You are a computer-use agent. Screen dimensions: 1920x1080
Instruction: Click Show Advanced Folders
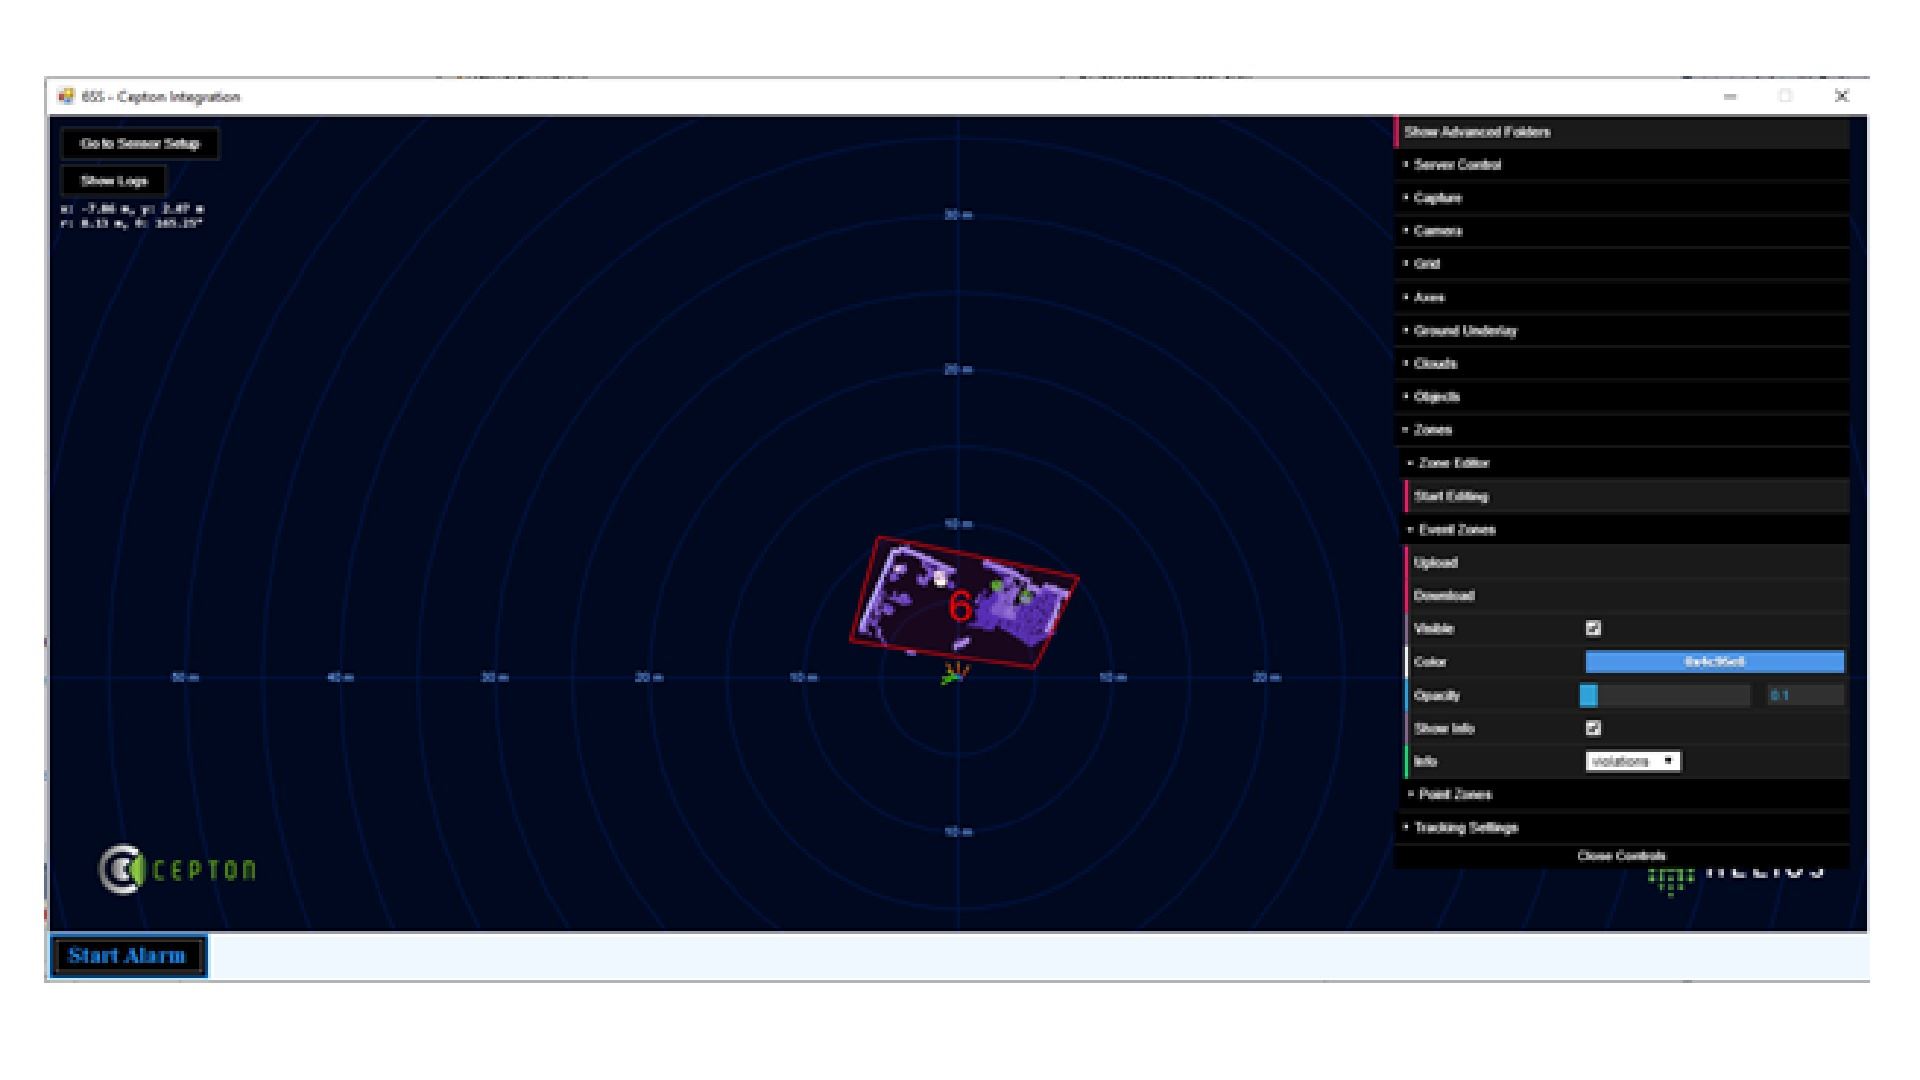1622,132
